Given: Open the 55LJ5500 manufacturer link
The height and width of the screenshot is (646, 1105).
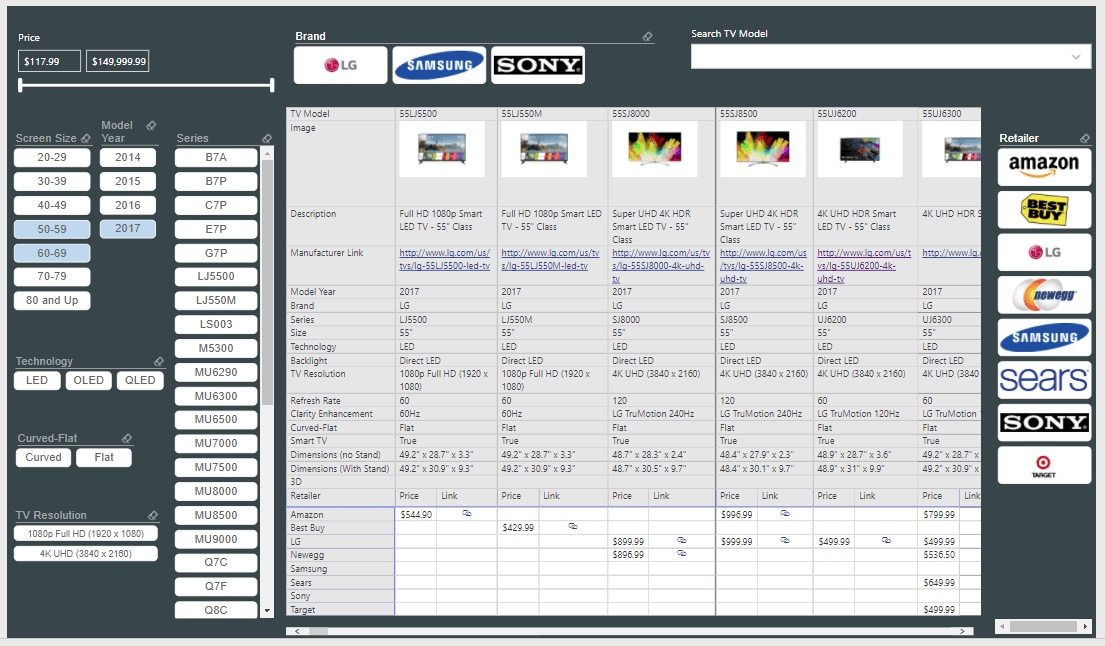Looking at the screenshot, I should tap(445, 259).
